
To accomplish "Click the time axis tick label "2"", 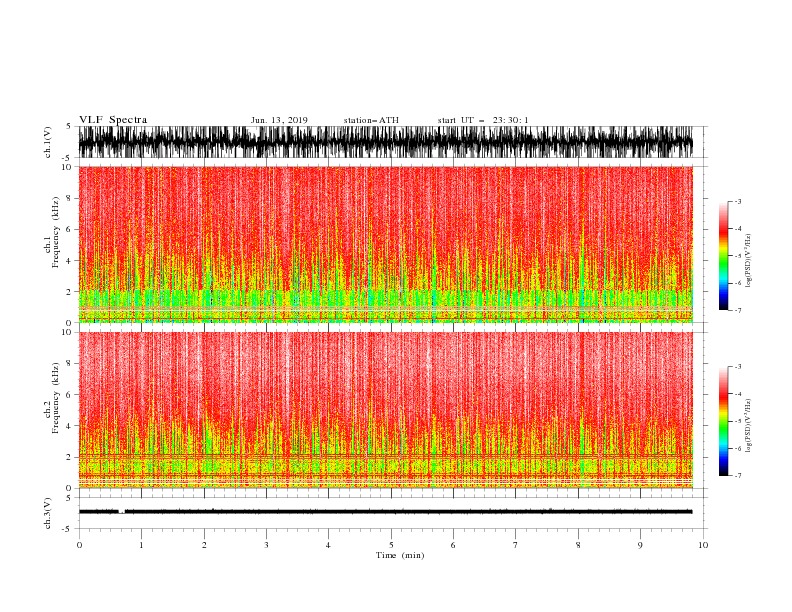I will pyautogui.click(x=204, y=545).
